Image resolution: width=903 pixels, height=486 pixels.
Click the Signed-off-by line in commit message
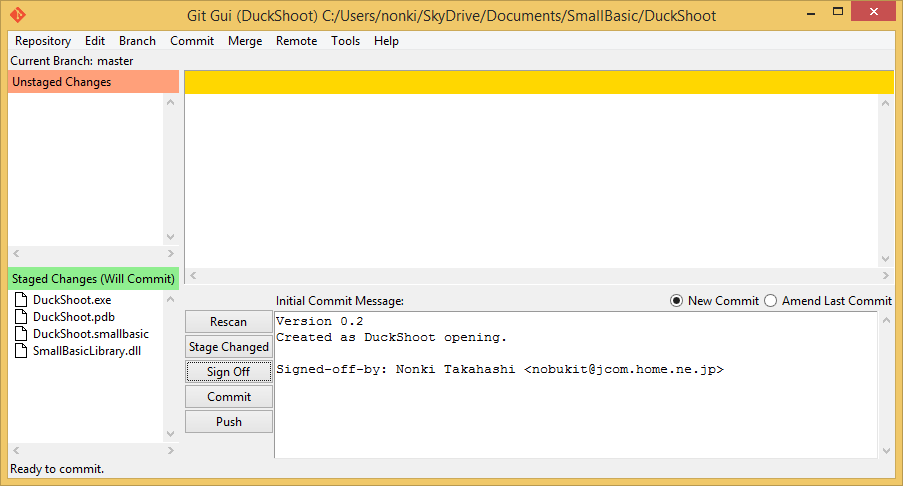[499, 369]
